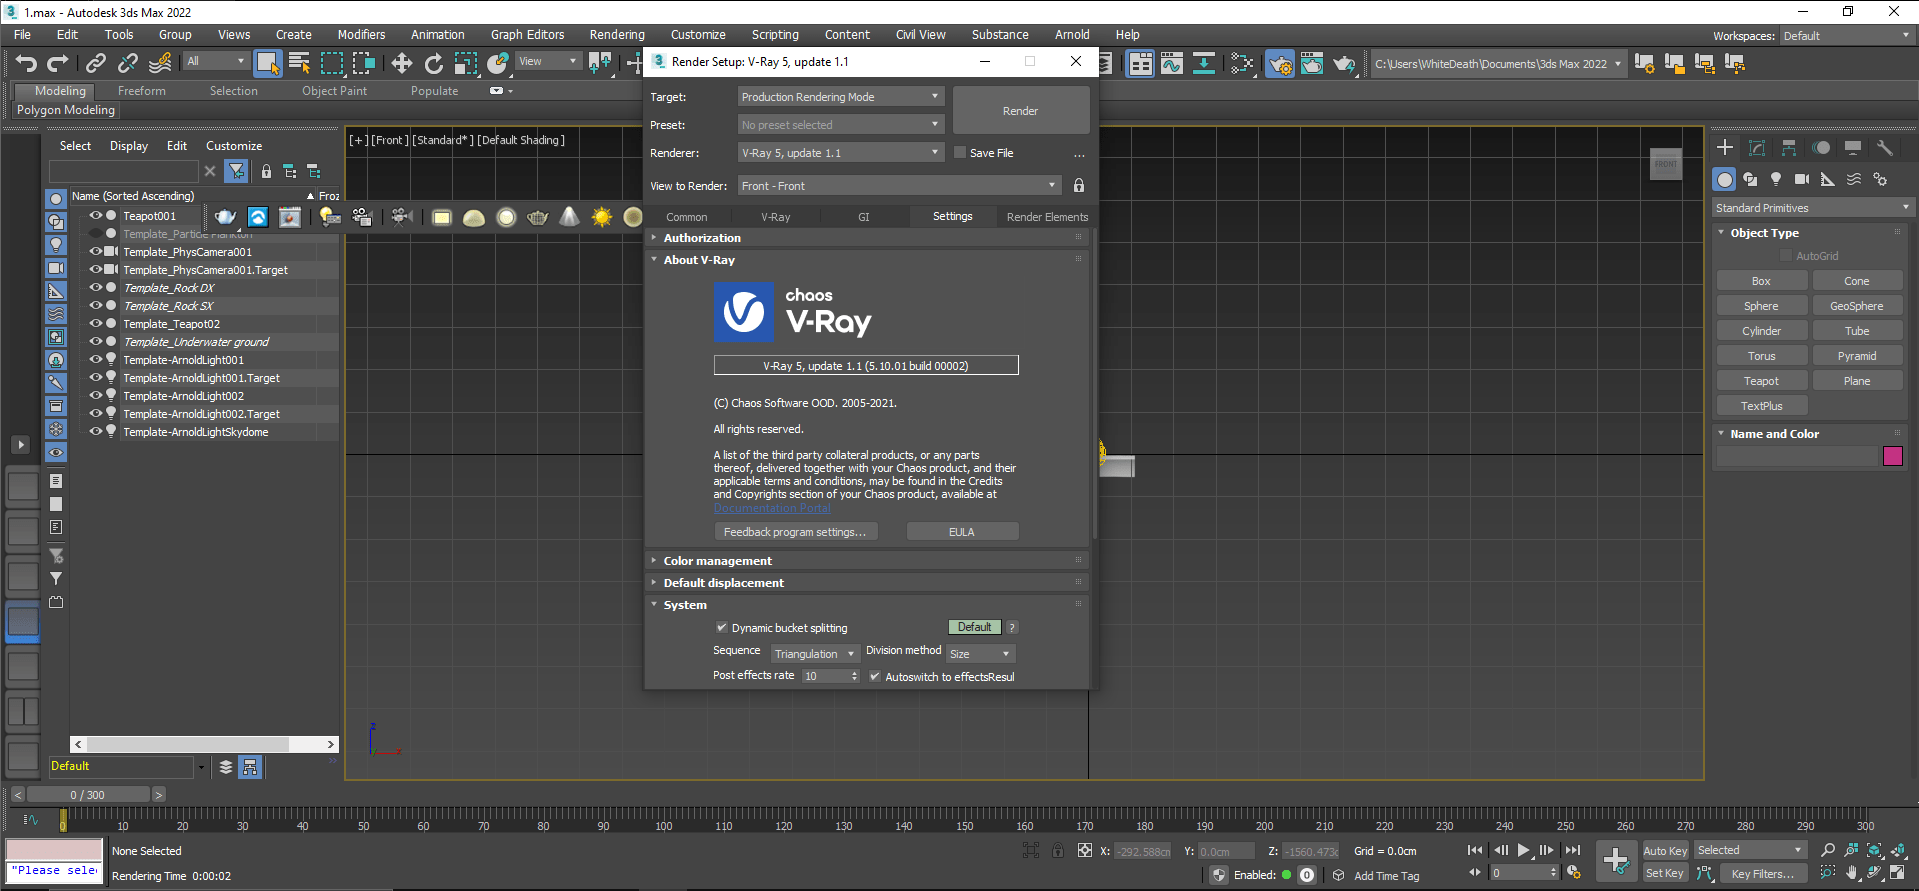Toggle visibility of Template-ArnoldLightSkydome
The image size is (1919, 891).
coord(96,431)
